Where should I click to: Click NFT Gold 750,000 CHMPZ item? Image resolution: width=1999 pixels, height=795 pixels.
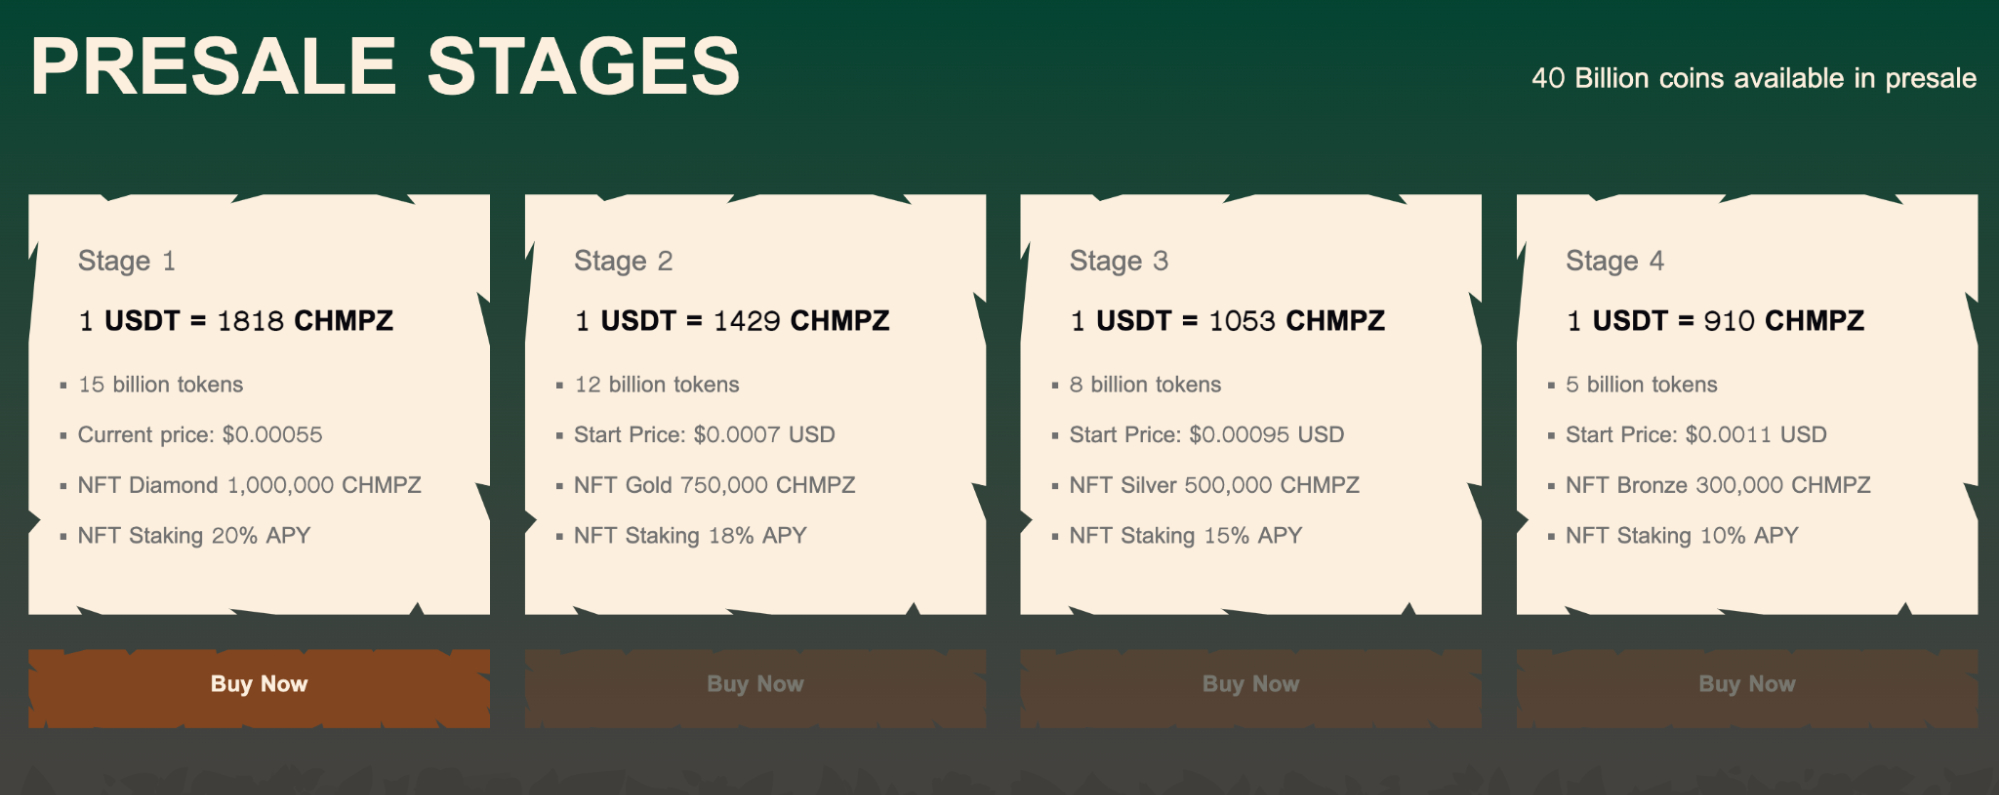[715, 485]
